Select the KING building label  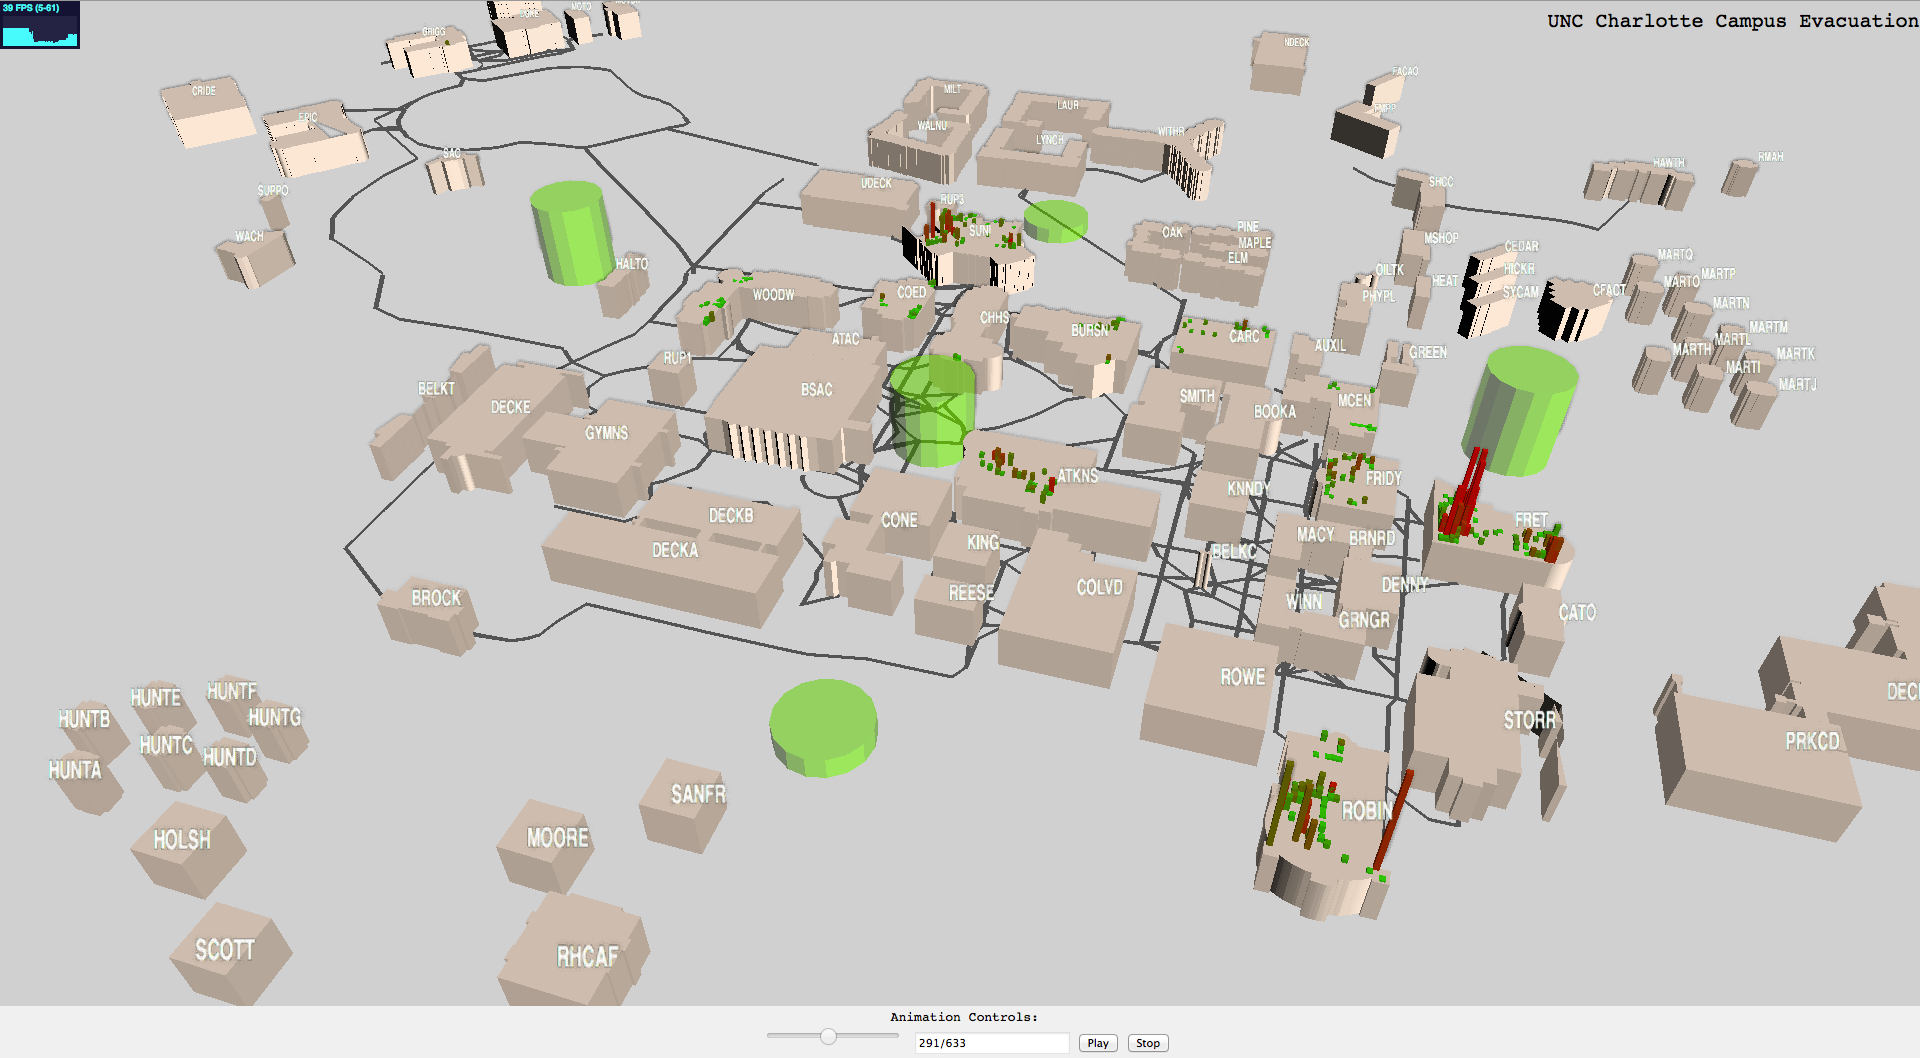982,542
